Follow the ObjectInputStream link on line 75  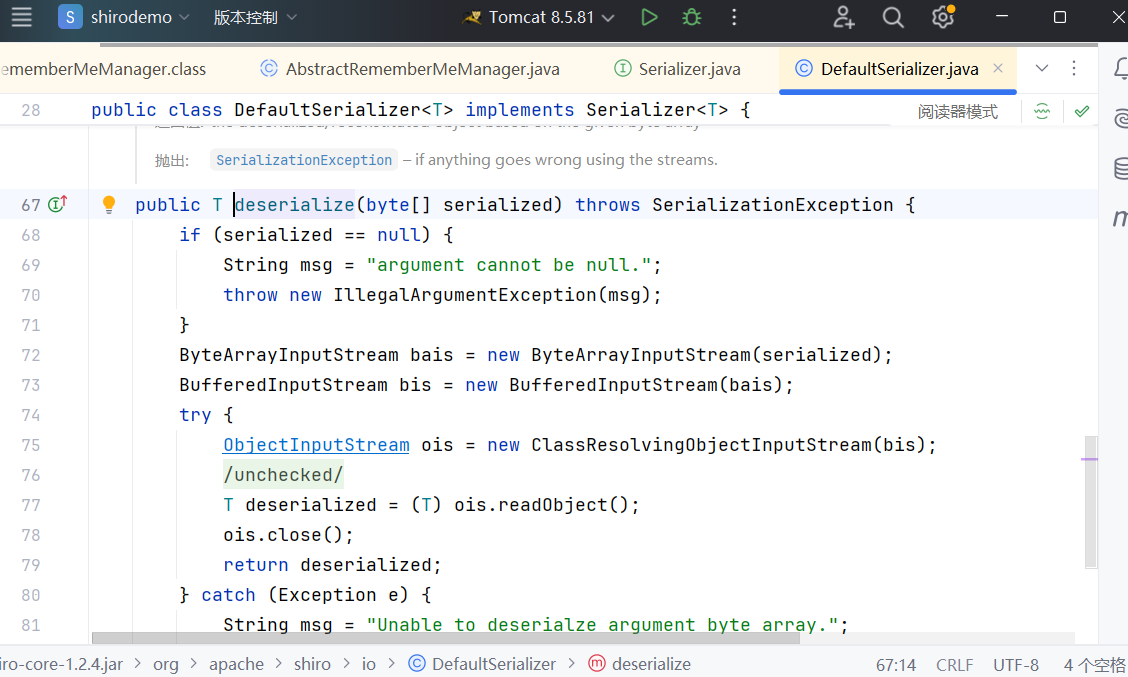point(316,445)
